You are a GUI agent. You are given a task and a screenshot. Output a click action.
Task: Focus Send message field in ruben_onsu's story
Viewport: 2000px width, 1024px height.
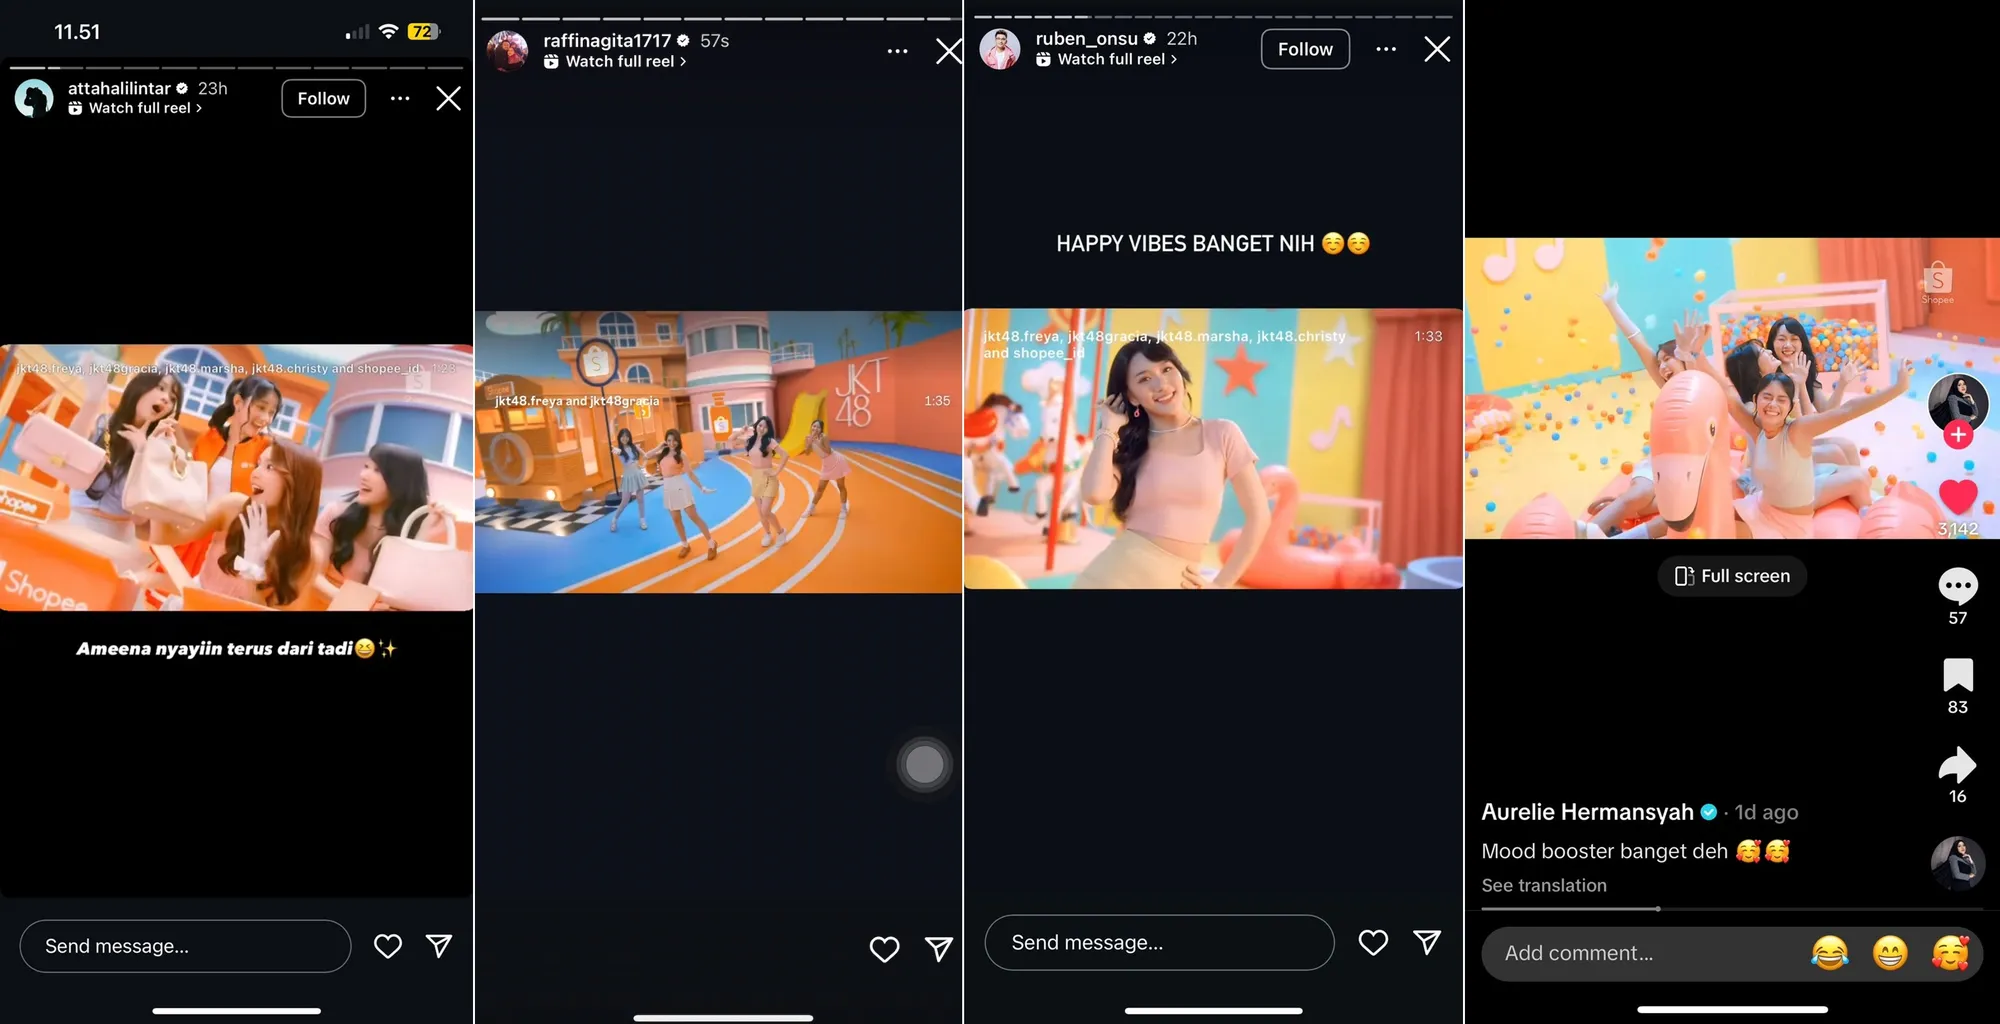[x=1159, y=942]
